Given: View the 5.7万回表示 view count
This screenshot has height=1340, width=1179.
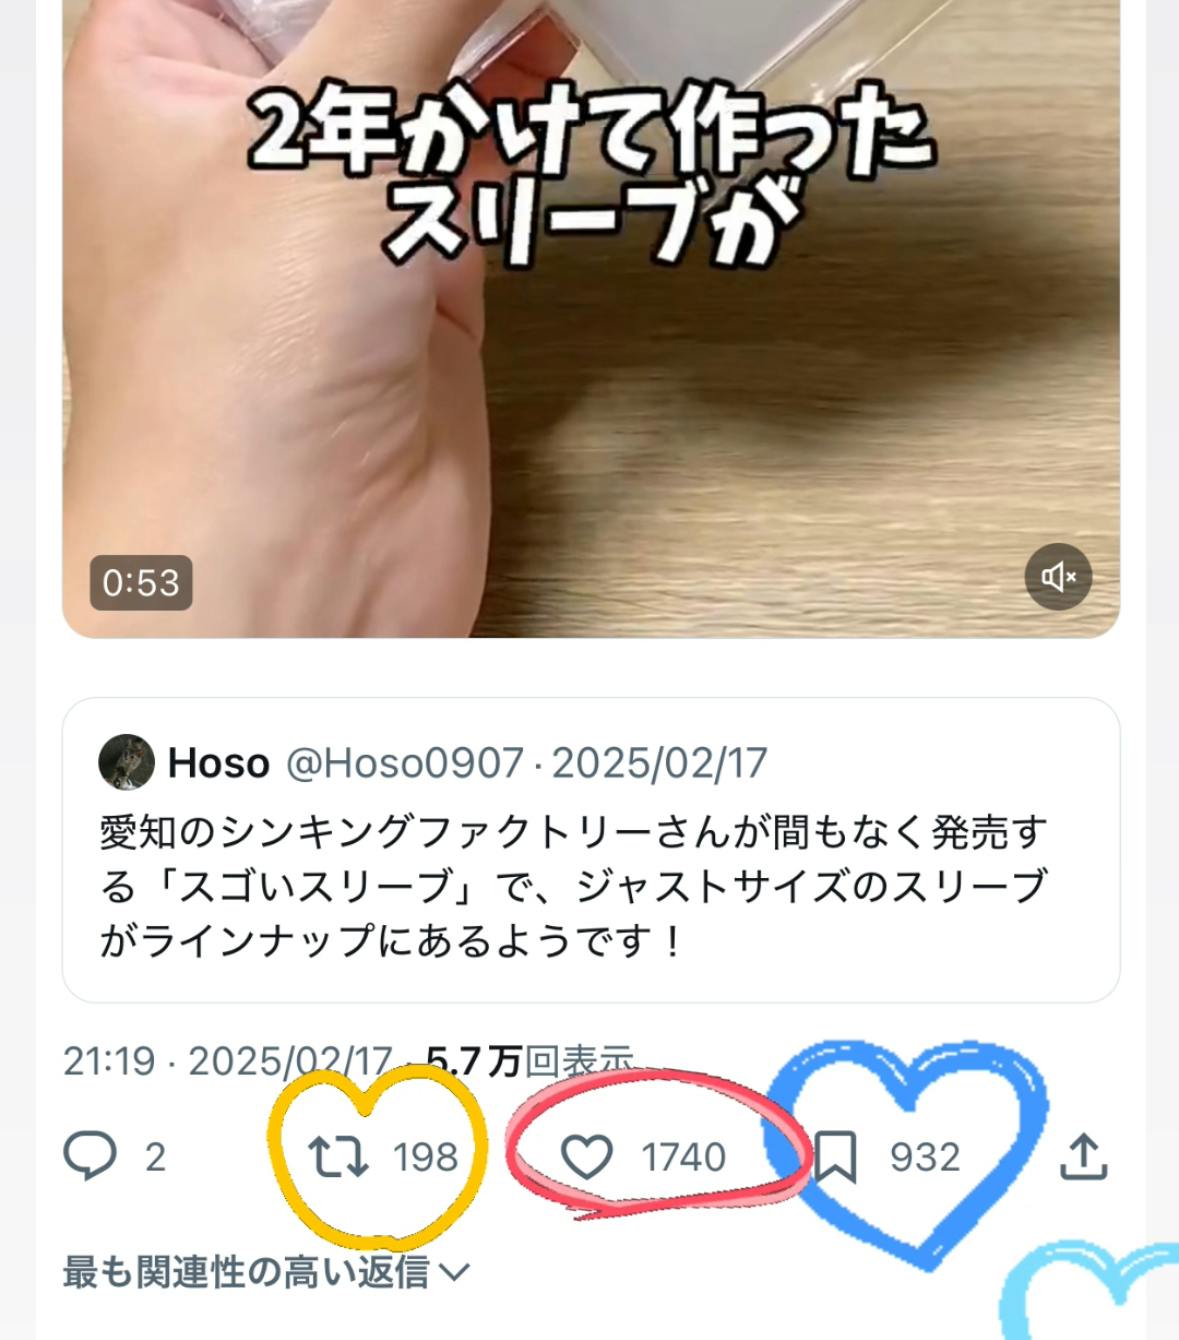Looking at the screenshot, I should (x=530, y=1061).
